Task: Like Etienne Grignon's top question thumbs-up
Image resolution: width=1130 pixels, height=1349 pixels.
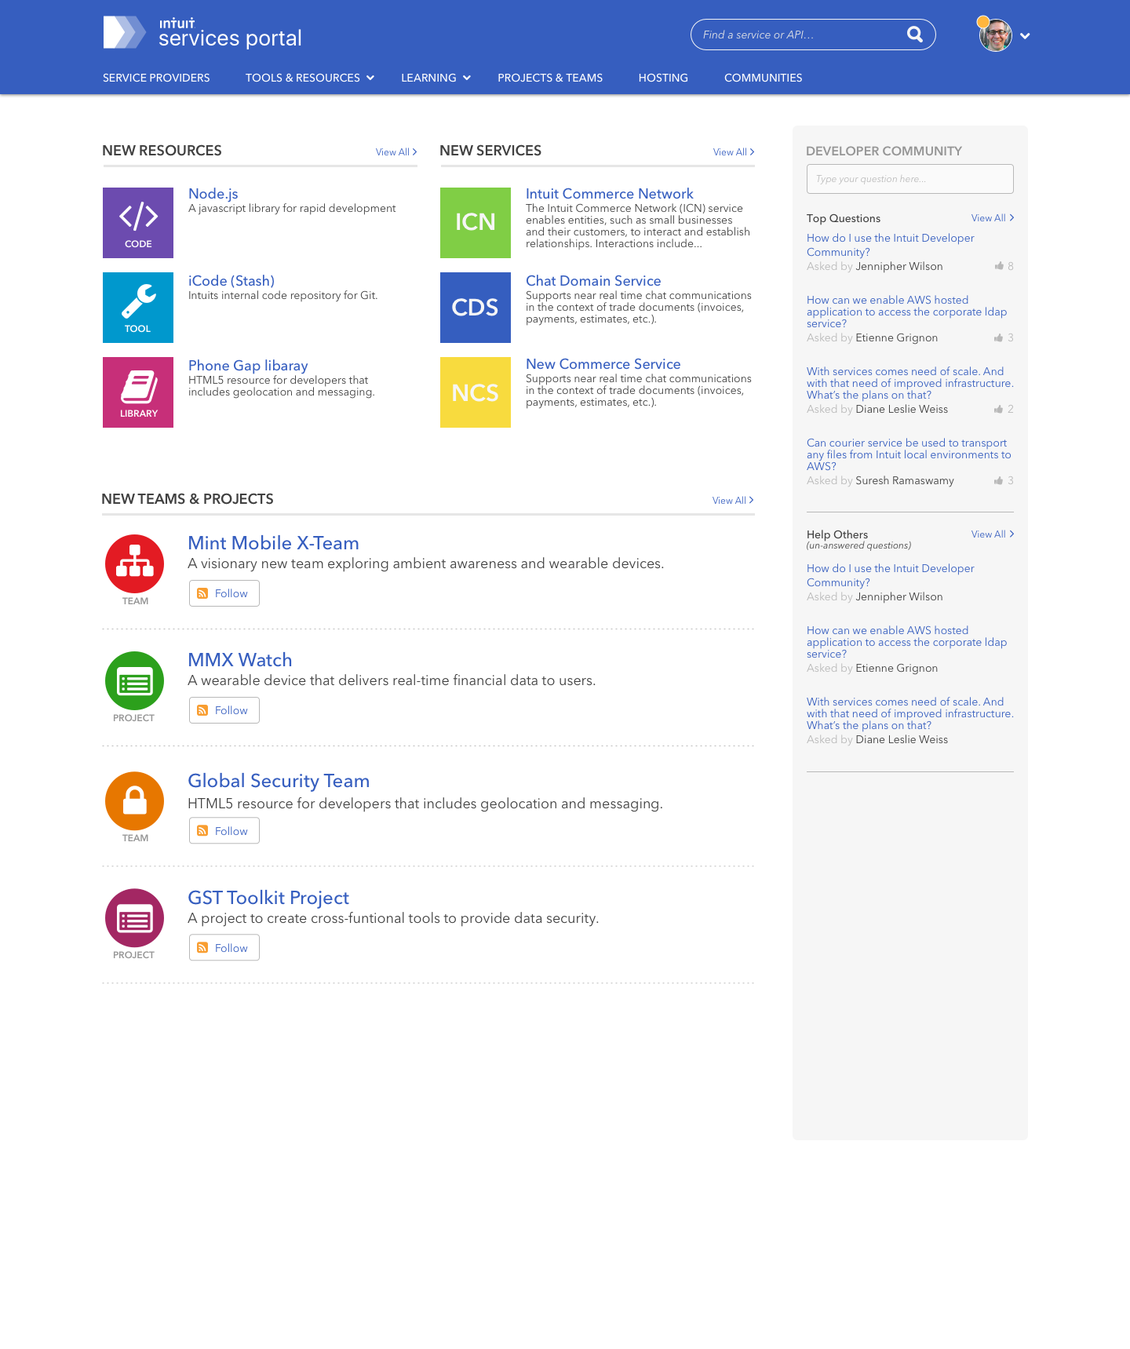Action: point(999,338)
